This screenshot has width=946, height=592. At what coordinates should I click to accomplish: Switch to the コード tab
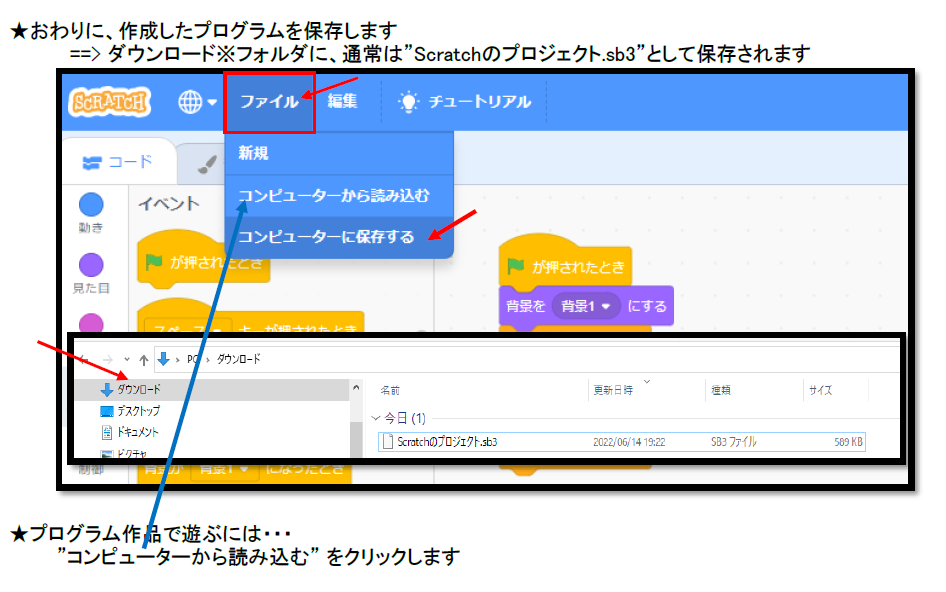(x=118, y=163)
